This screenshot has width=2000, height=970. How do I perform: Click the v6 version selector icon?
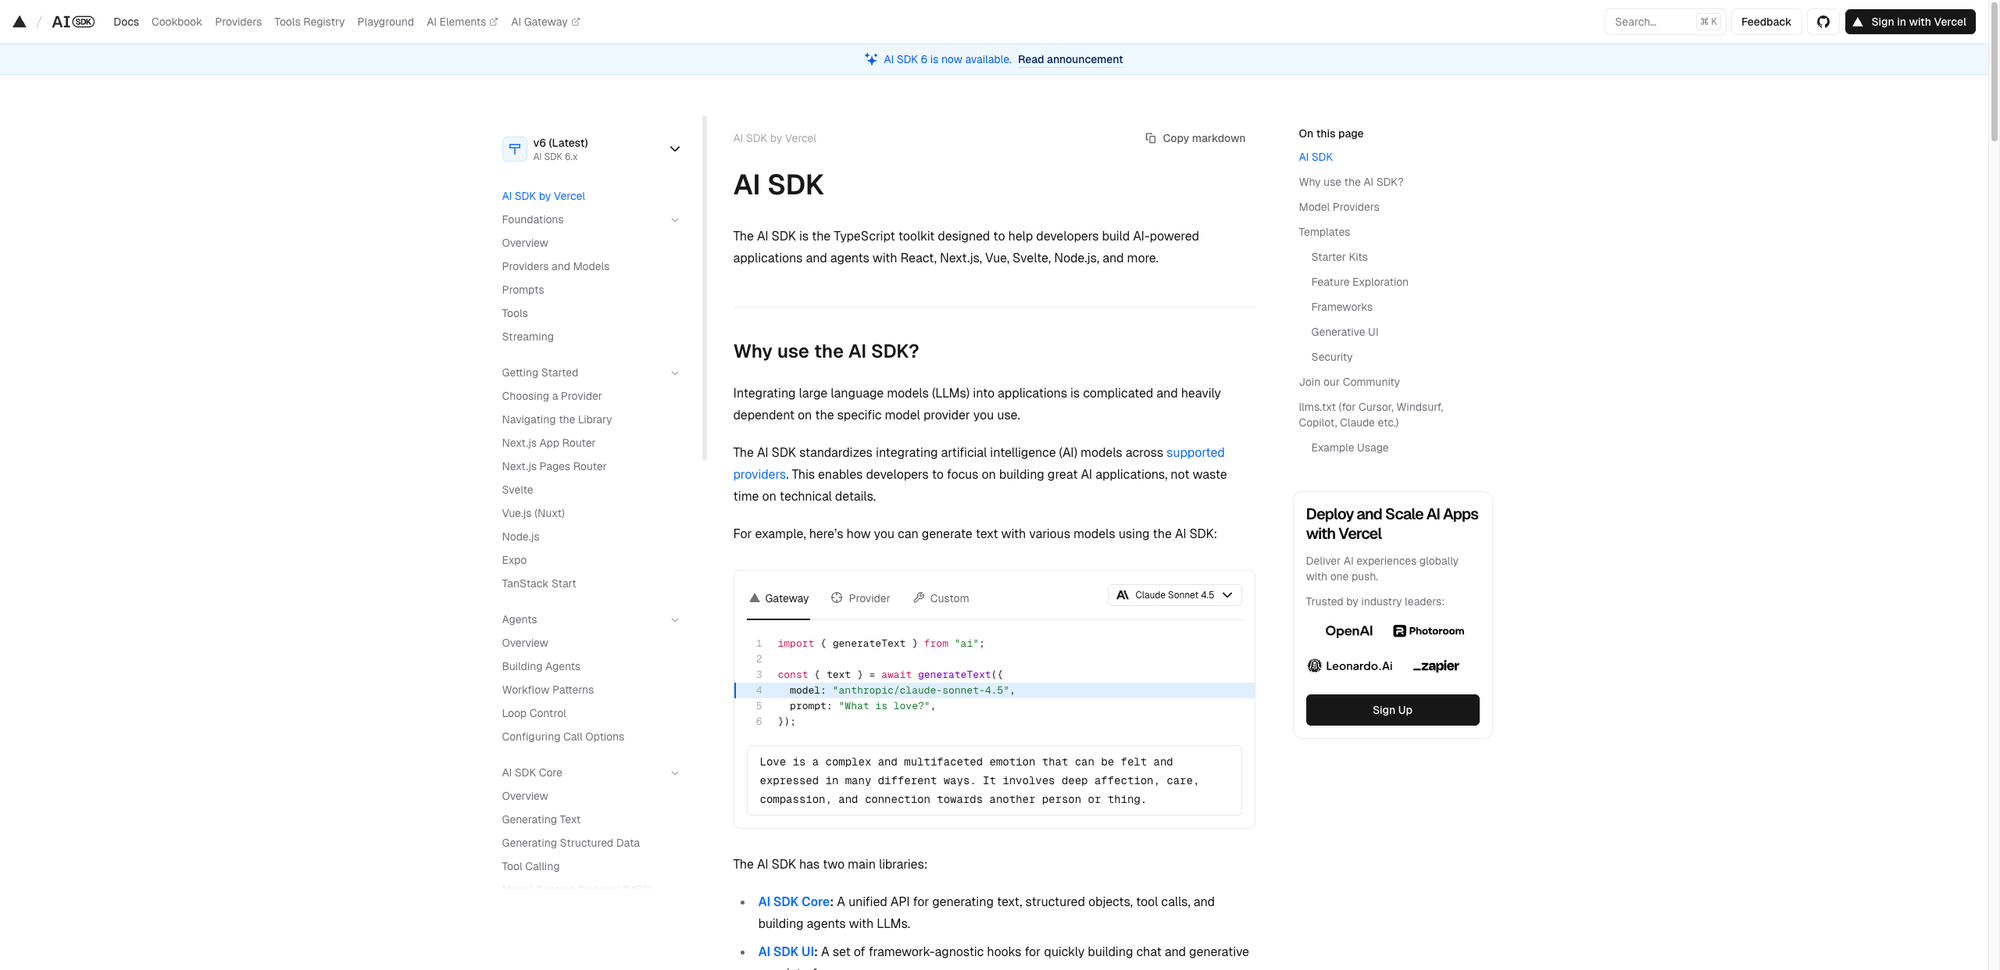(x=514, y=149)
